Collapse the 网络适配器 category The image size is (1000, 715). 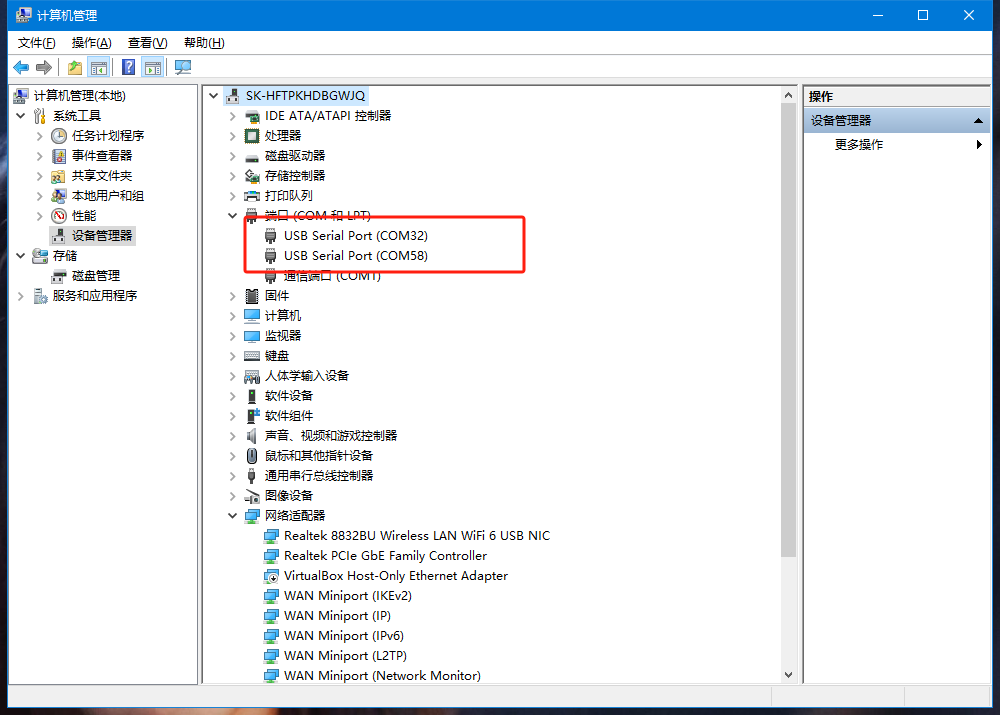coord(233,516)
